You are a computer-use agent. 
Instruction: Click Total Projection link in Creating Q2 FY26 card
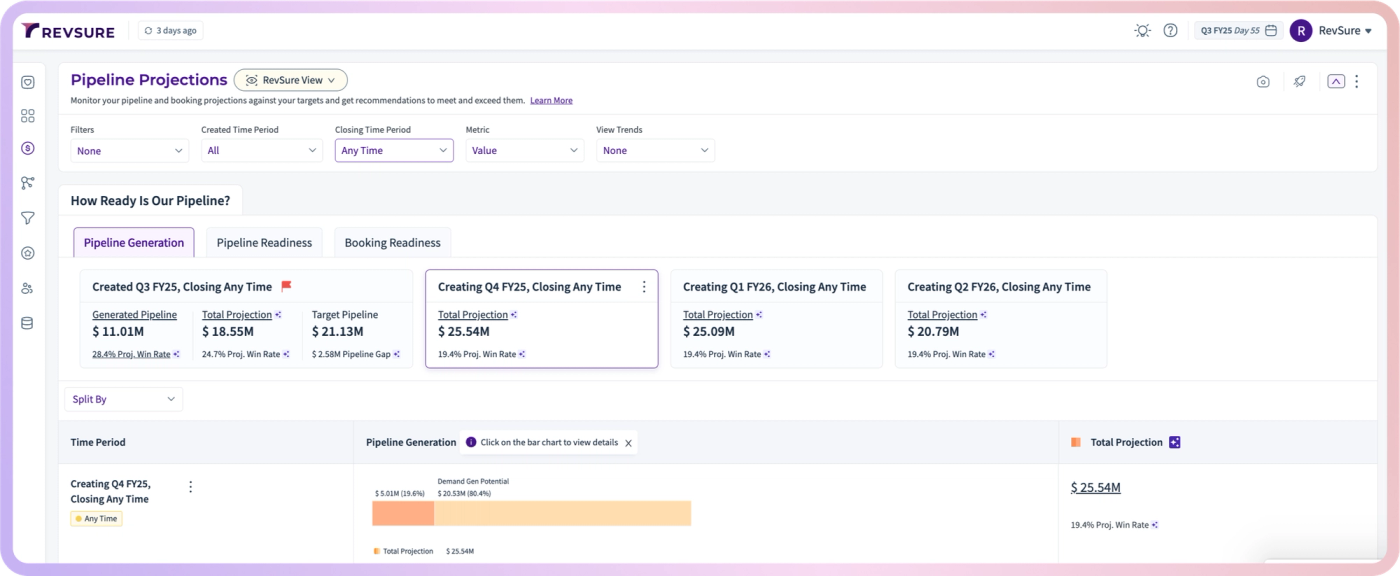(943, 314)
